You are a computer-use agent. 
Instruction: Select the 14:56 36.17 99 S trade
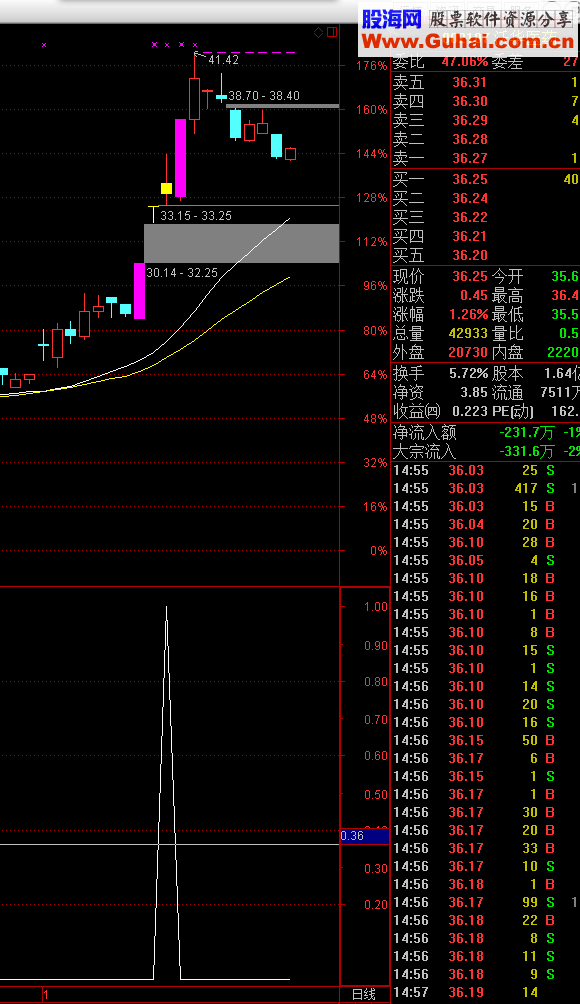click(485, 902)
